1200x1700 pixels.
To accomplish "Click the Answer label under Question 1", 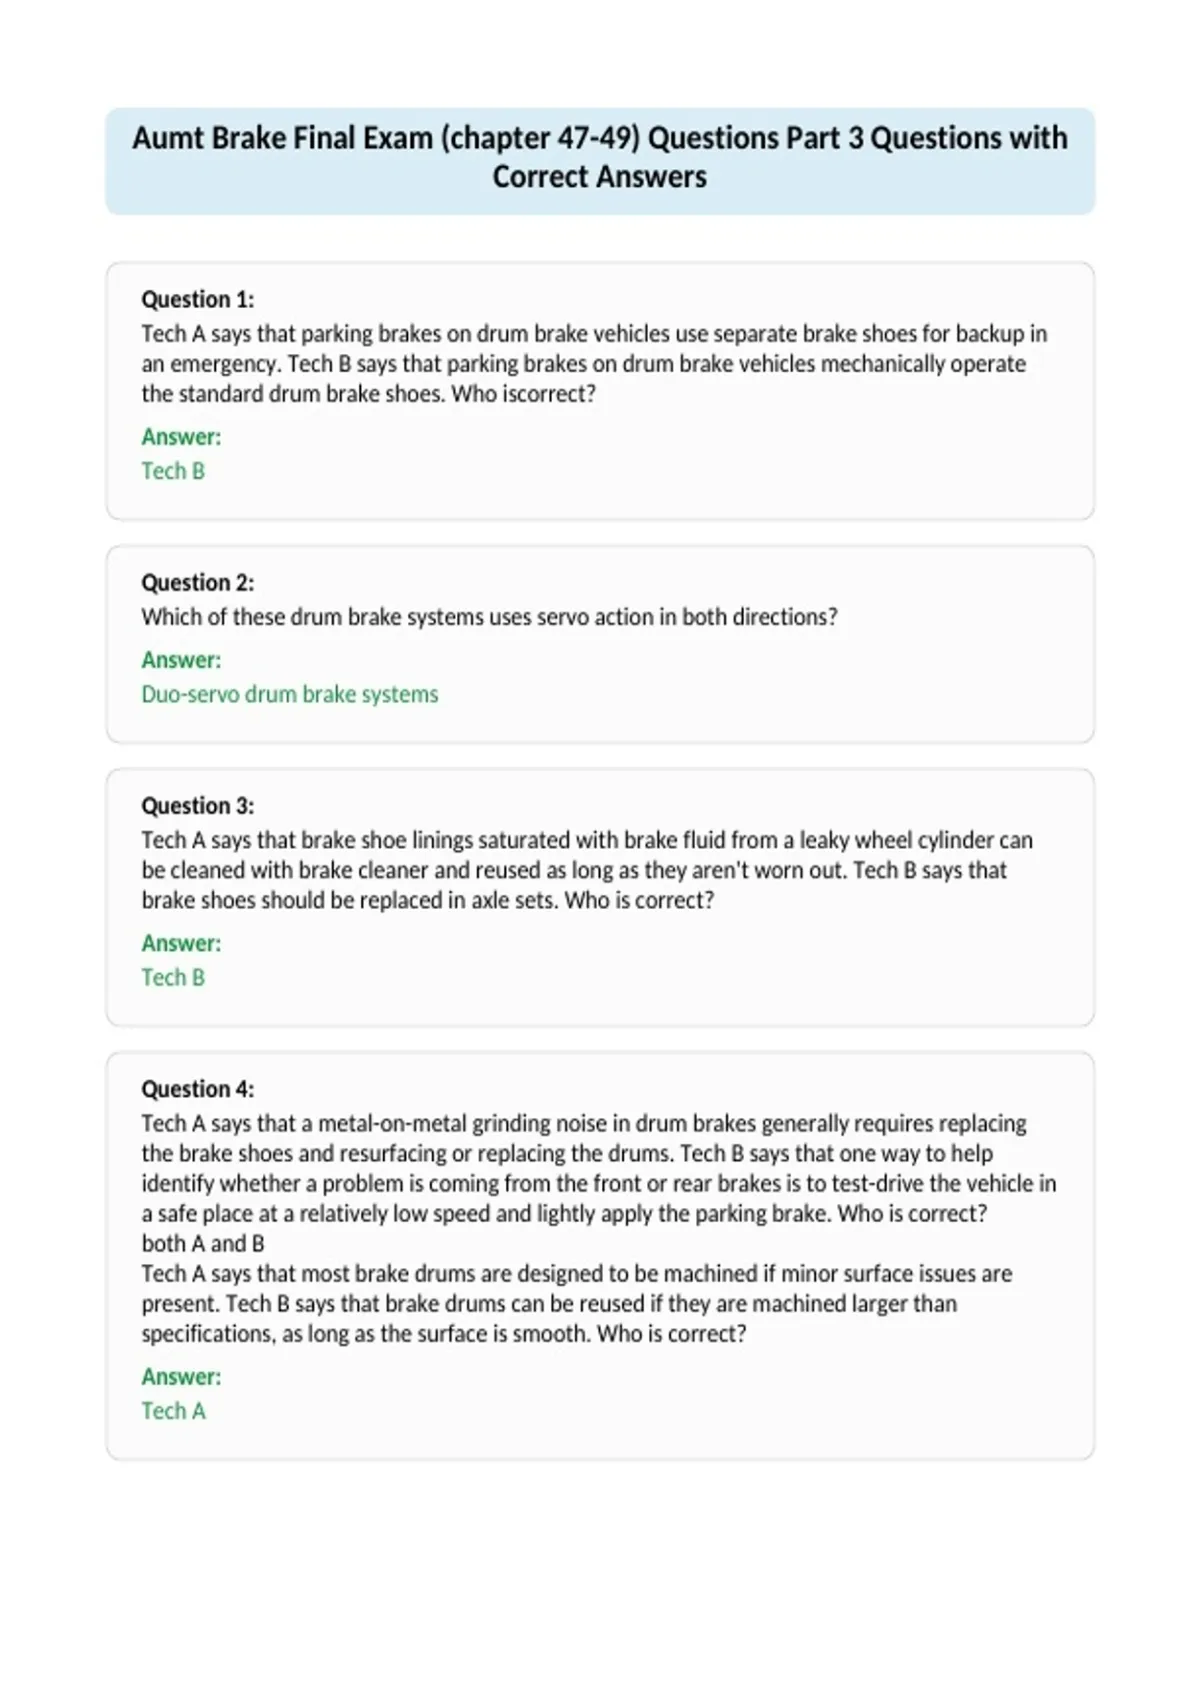I will tap(181, 437).
